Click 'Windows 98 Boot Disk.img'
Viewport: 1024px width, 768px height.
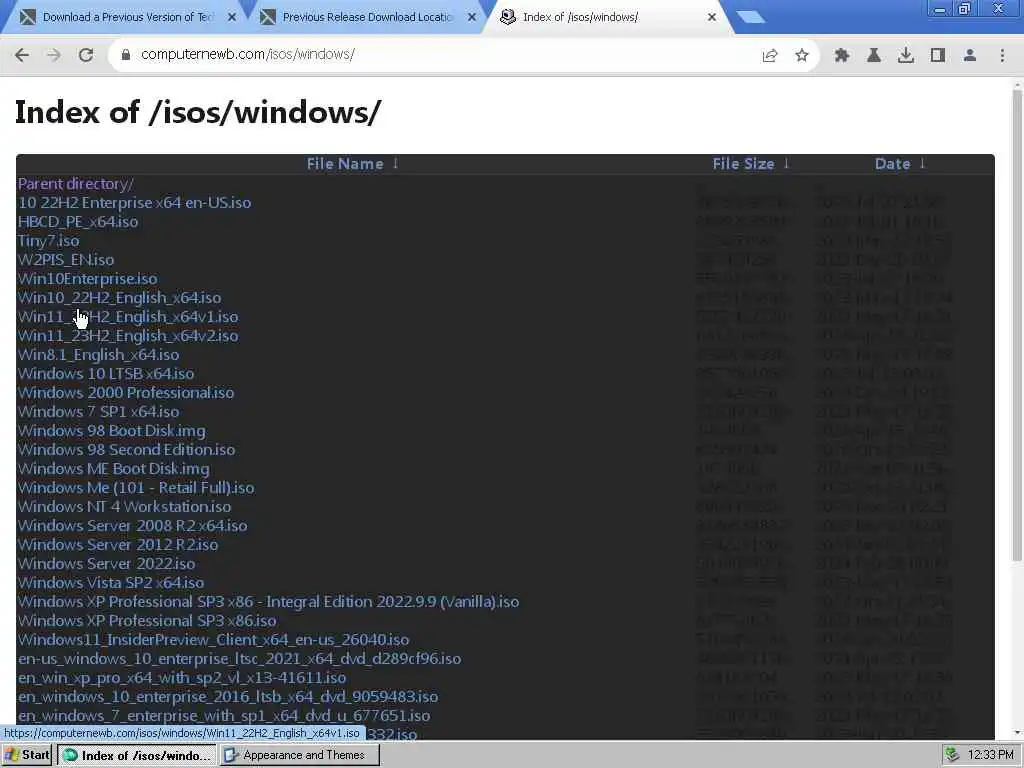pos(111,431)
